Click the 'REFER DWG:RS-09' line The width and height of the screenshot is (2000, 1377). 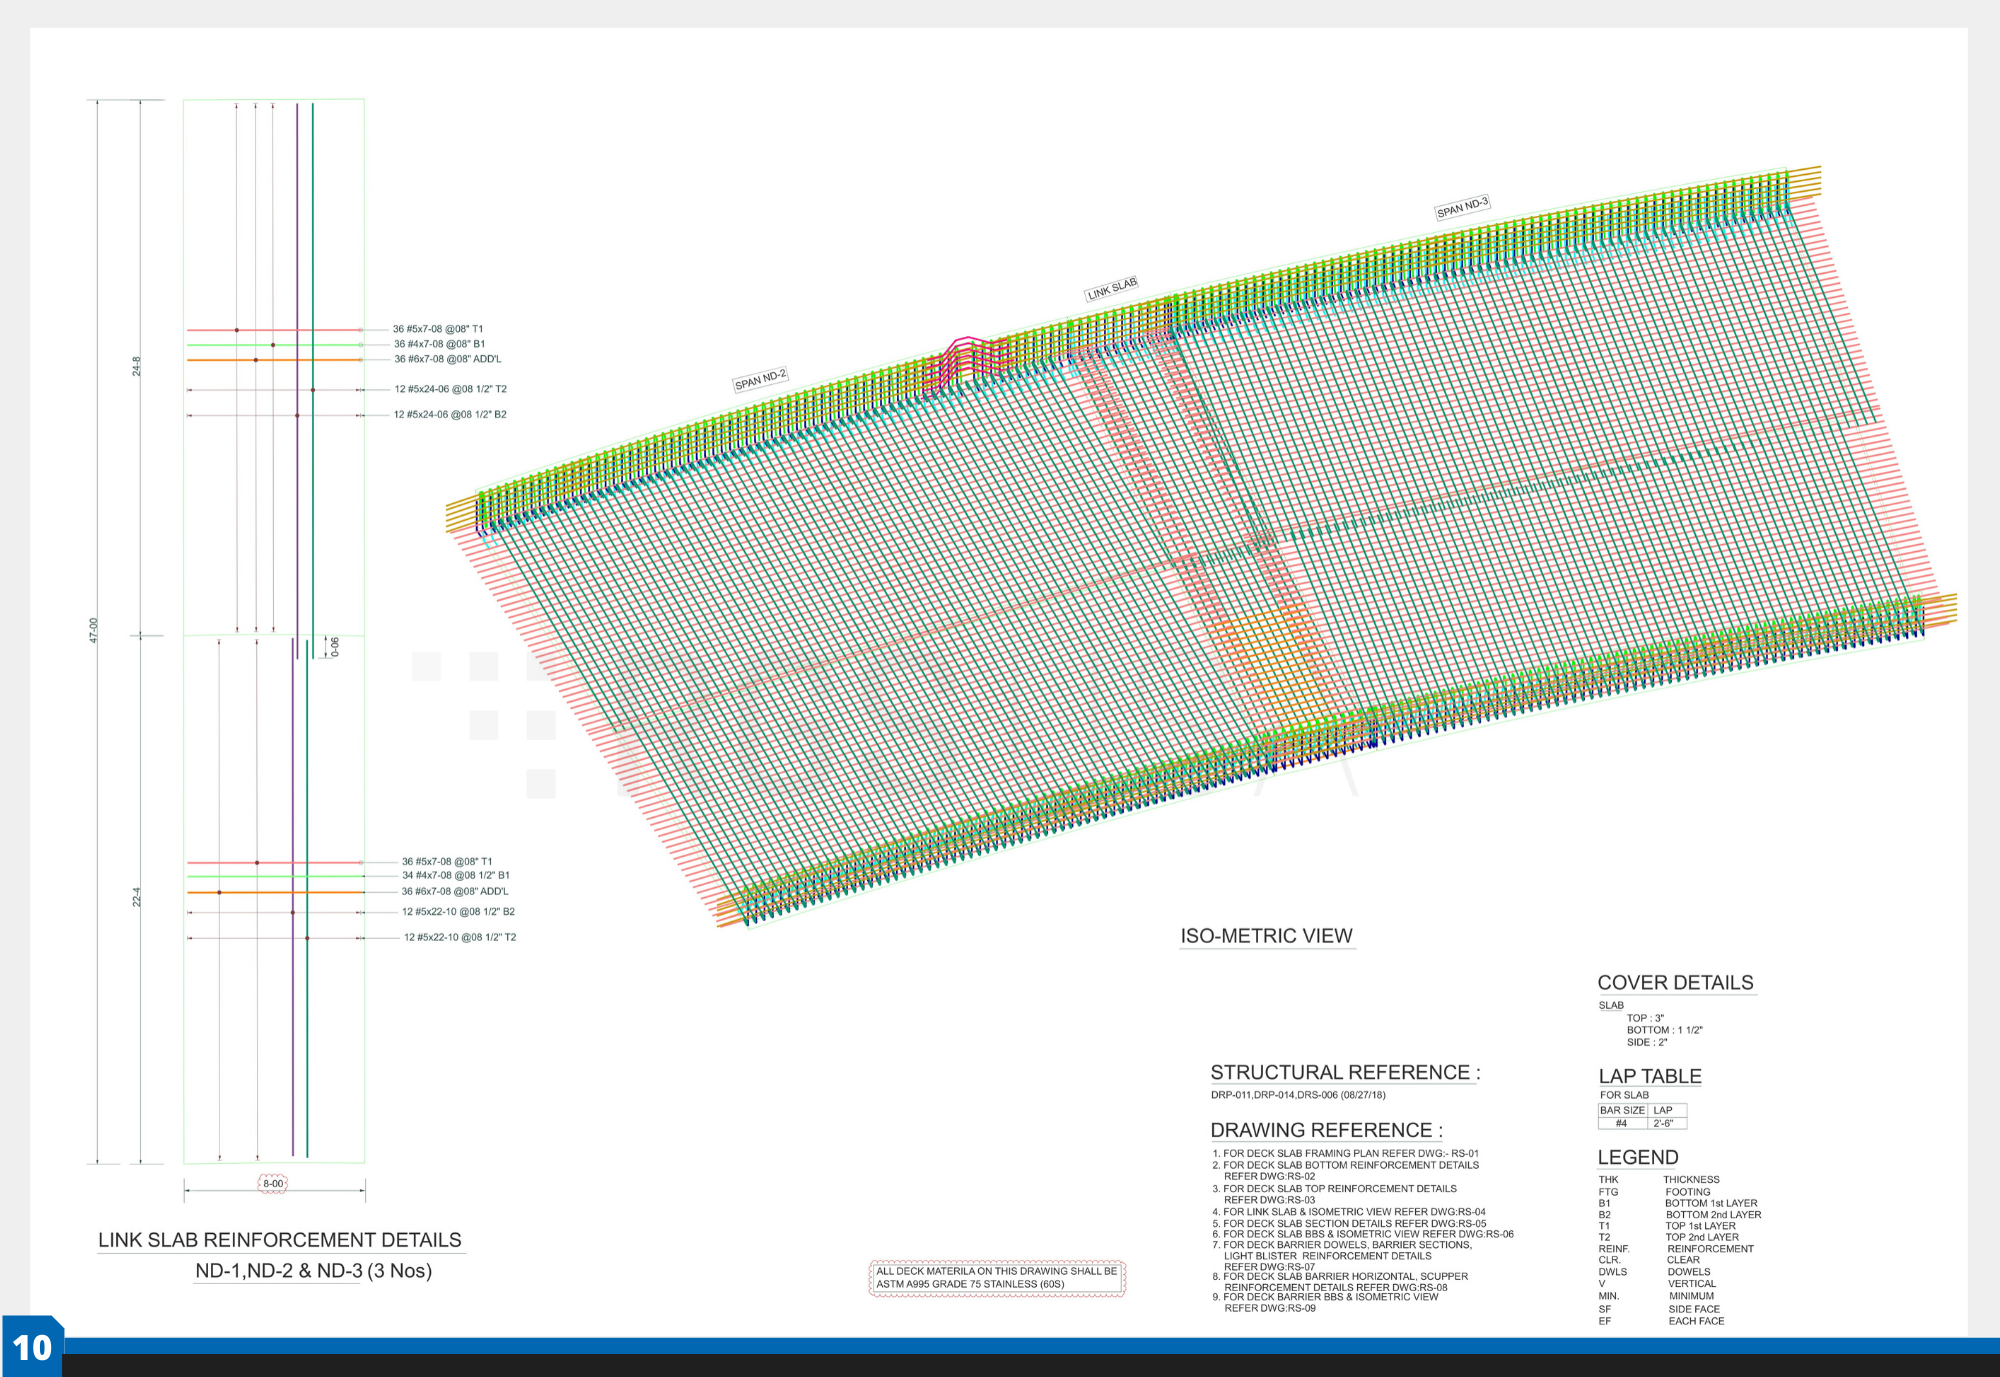click(x=1269, y=1308)
